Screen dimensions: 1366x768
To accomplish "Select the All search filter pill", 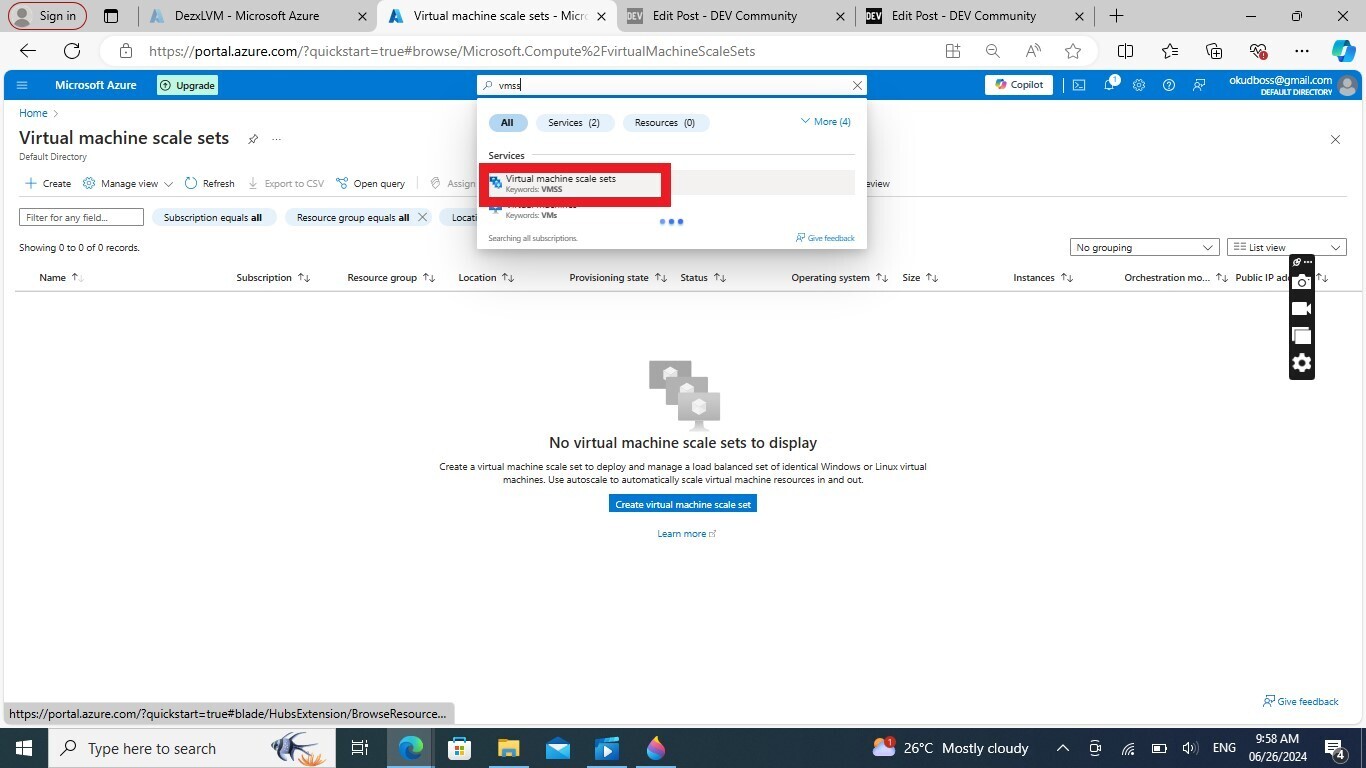I will (507, 123).
